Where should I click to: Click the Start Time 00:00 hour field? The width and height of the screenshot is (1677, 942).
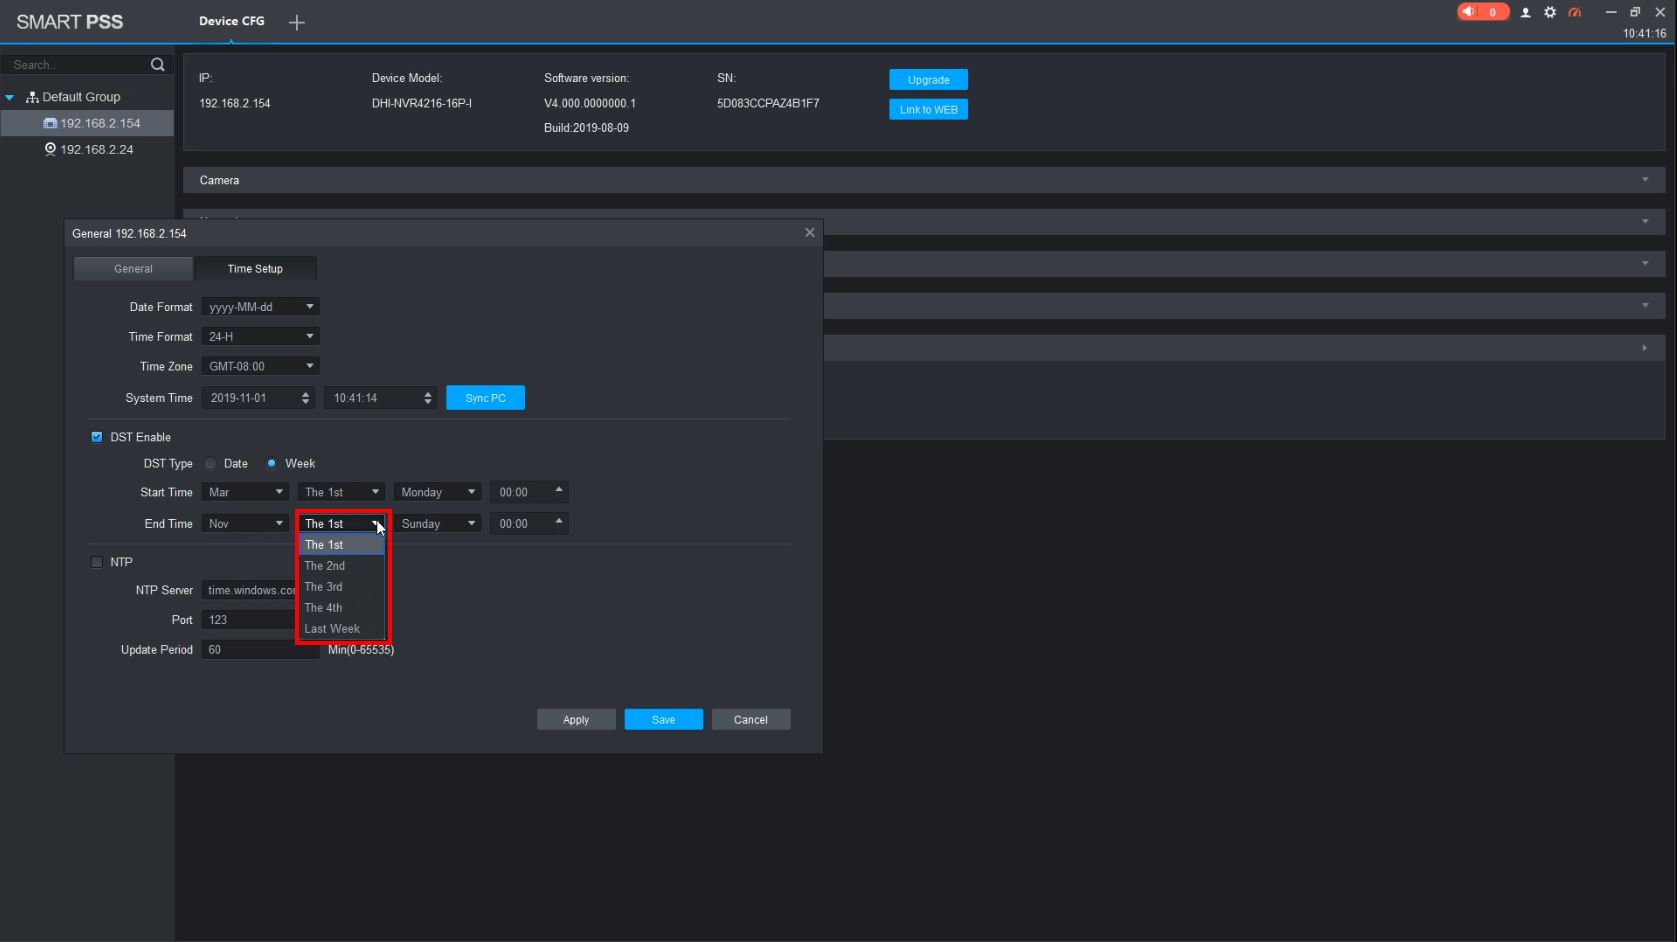[528, 492]
